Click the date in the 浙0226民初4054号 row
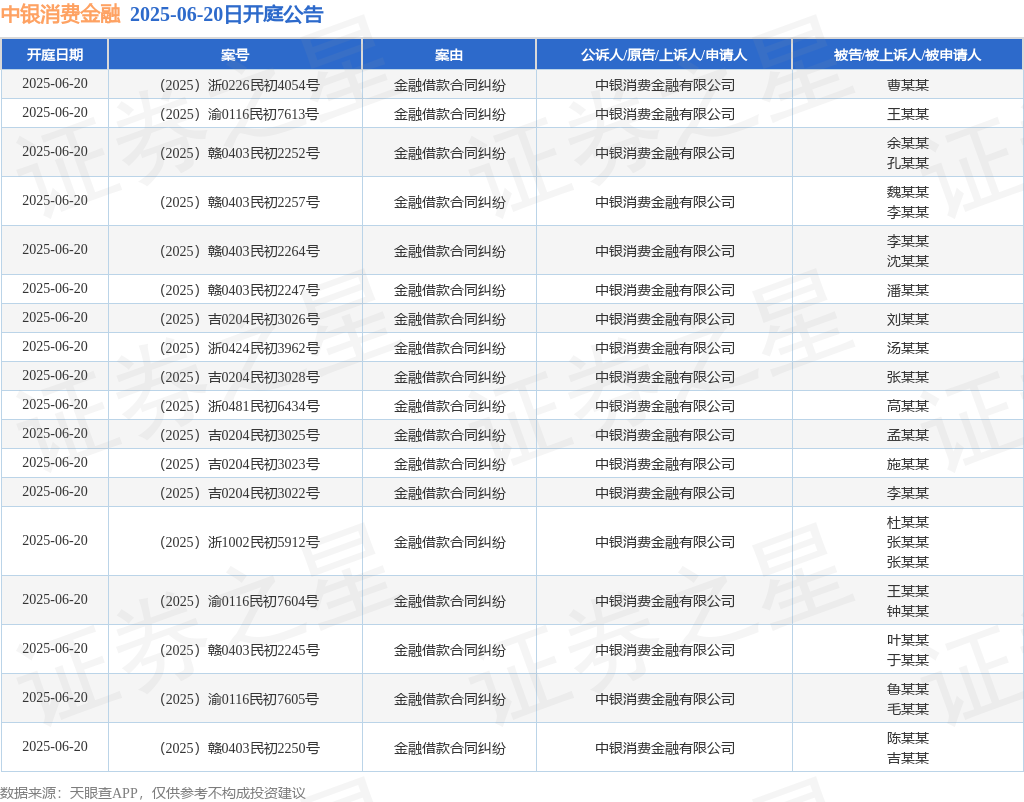This screenshot has height=802, width=1024. 55,84
